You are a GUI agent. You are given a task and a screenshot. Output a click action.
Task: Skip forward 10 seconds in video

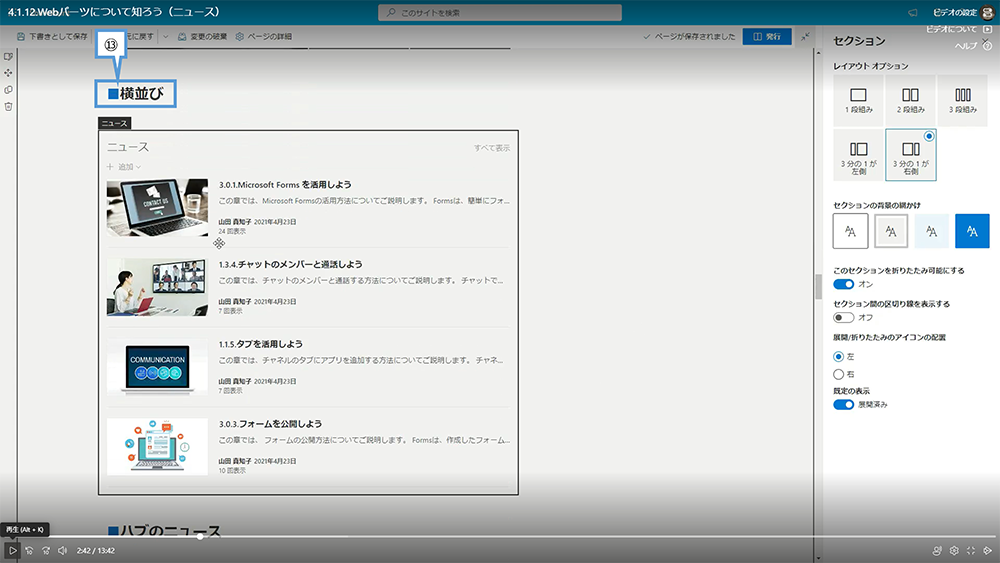[x=46, y=550]
